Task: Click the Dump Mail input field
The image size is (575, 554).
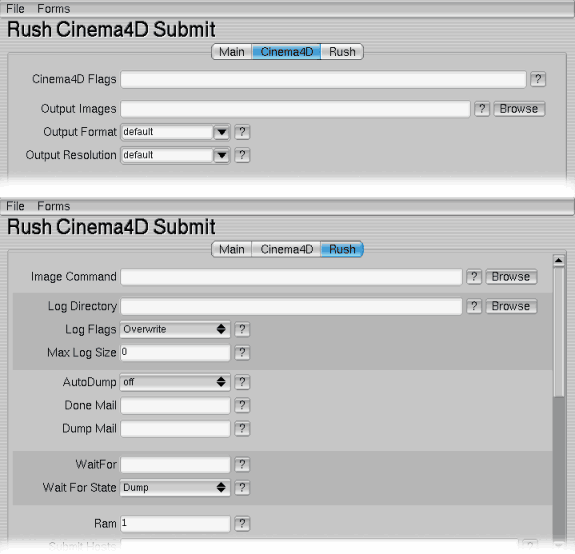Action: 175,429
